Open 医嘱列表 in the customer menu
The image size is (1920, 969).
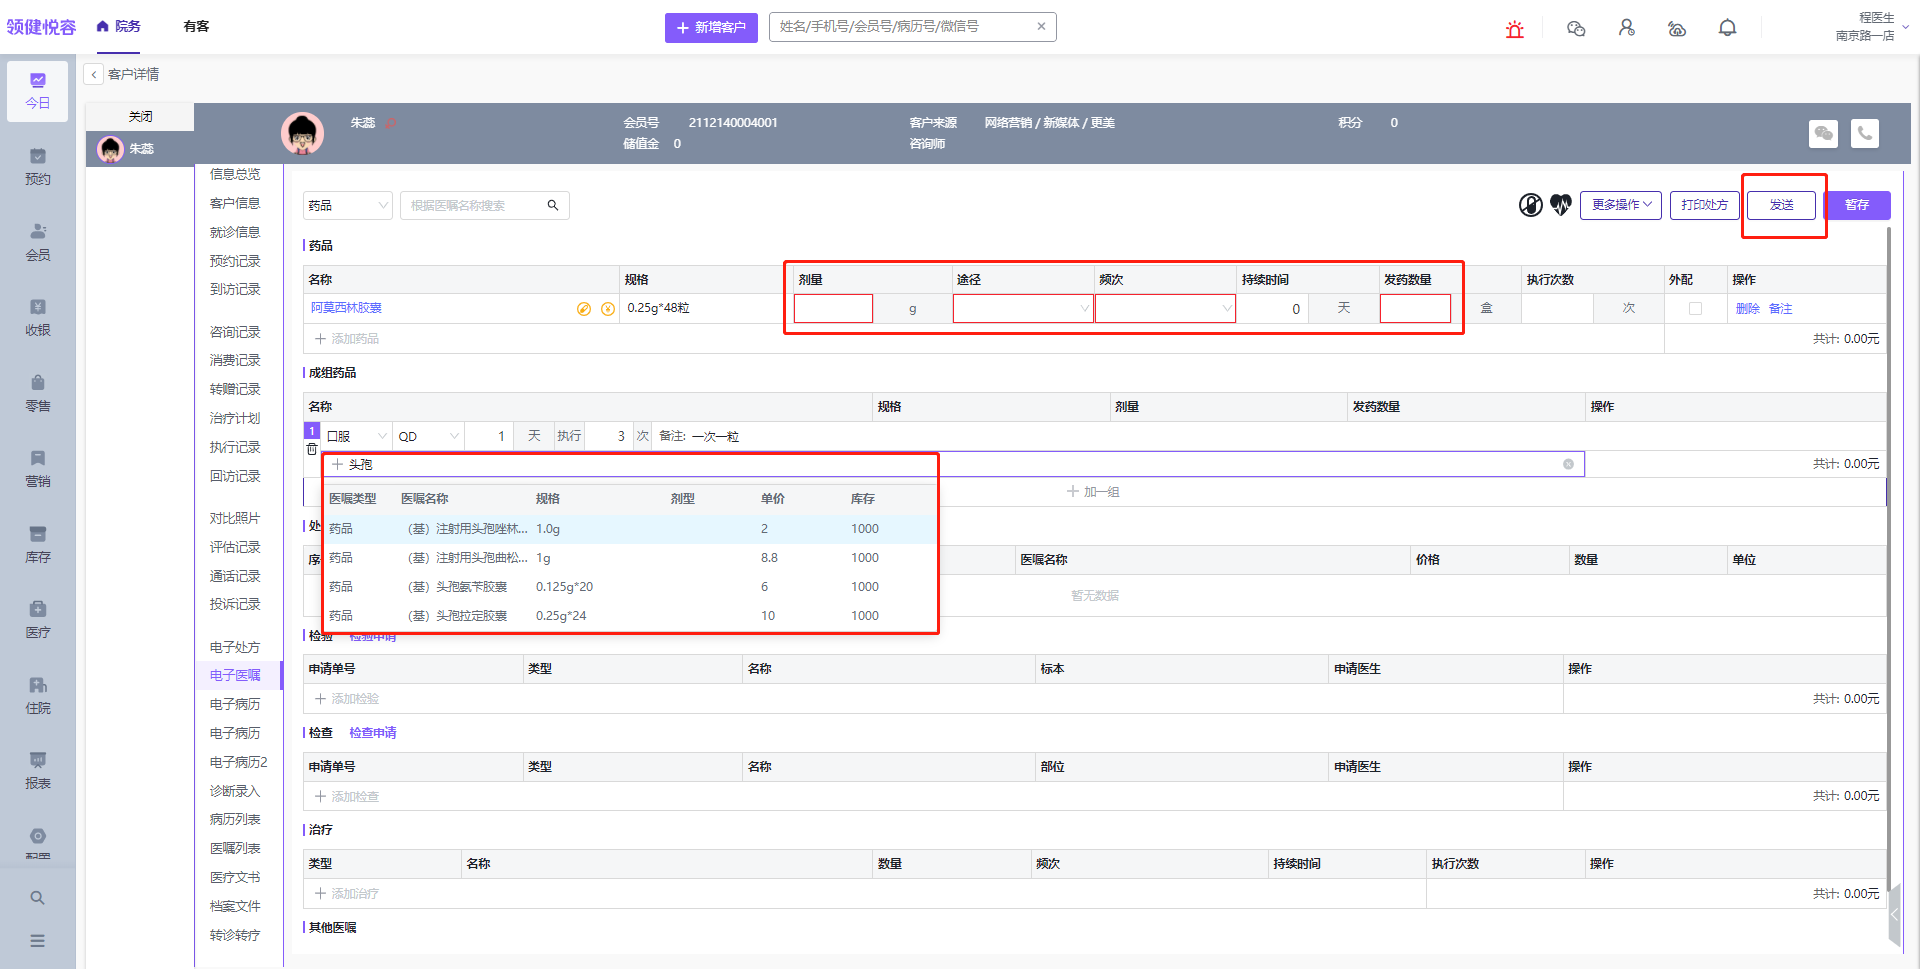click(235, 848)
